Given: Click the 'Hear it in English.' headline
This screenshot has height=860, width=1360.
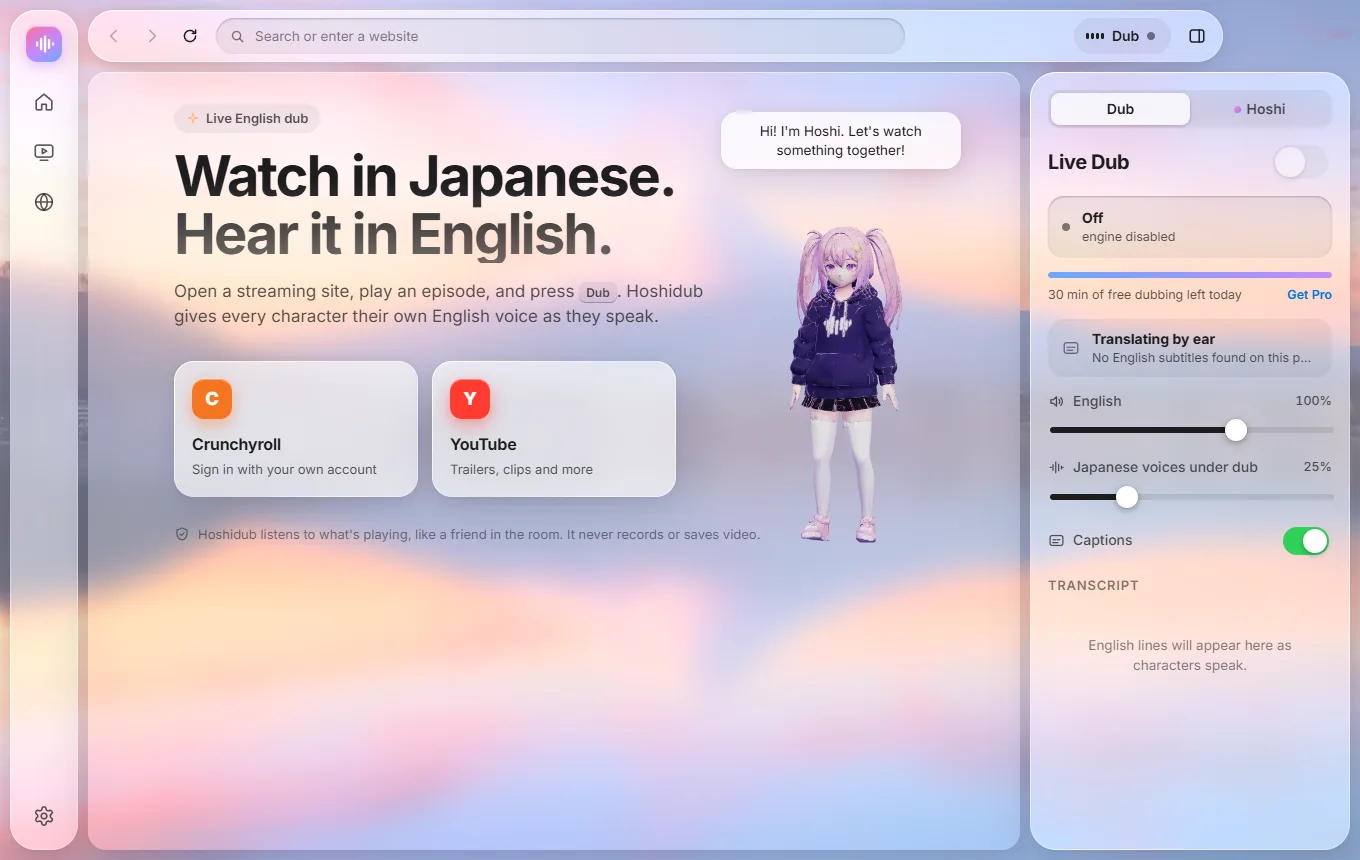Looking at the screenshot, I should click(x=393, y=234).
